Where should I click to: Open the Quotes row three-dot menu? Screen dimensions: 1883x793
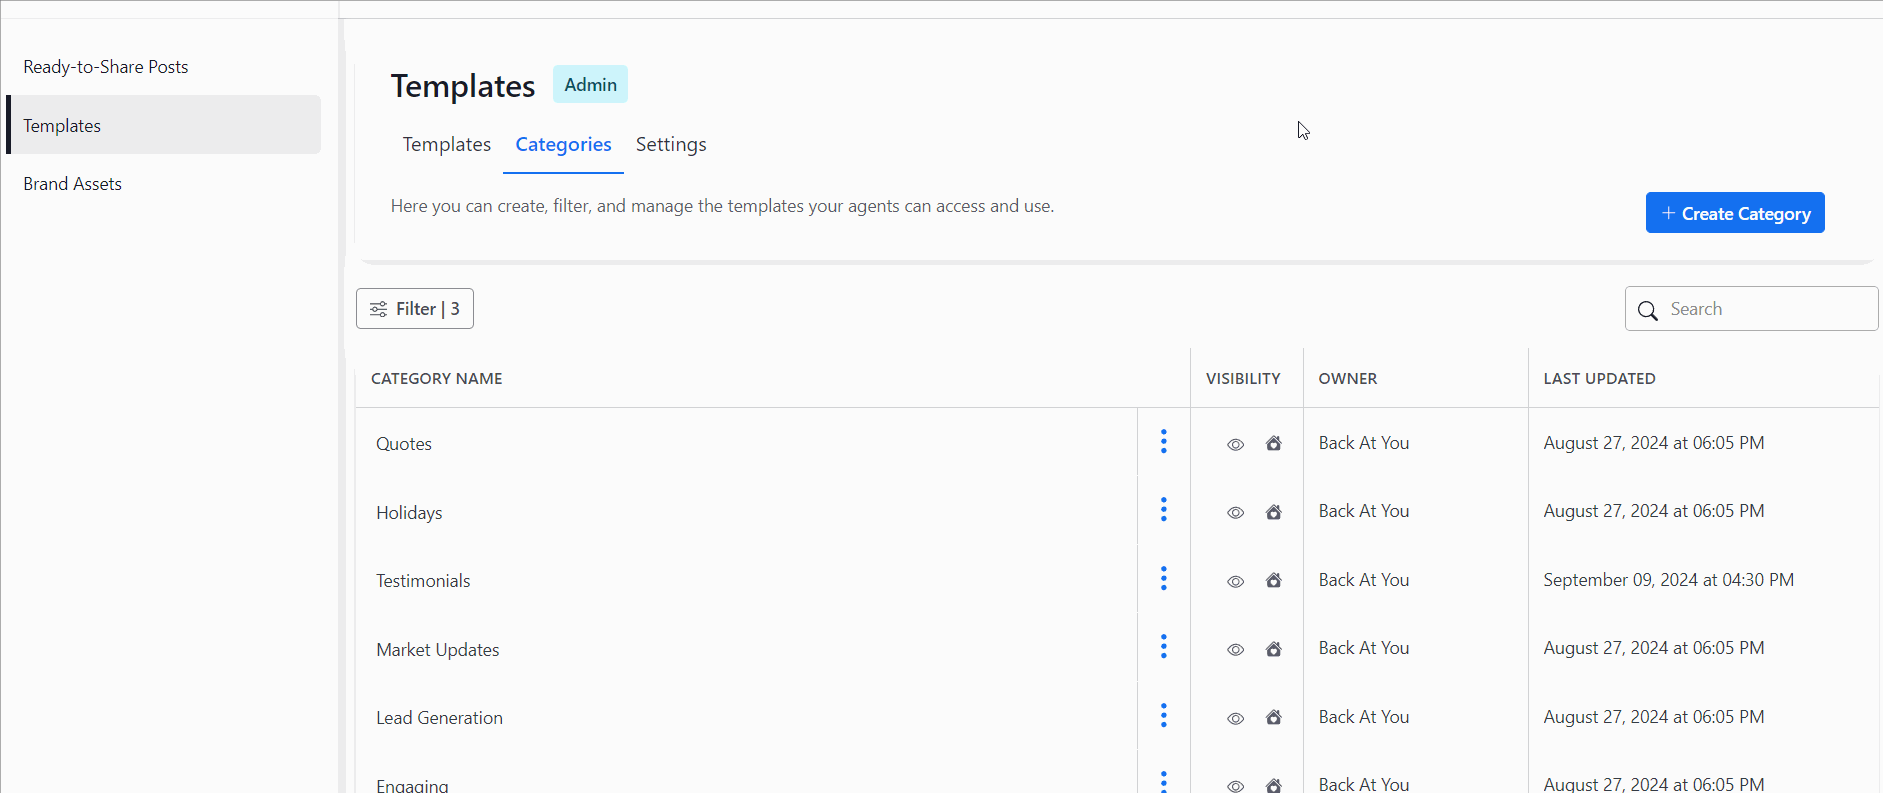[1163, 442]
